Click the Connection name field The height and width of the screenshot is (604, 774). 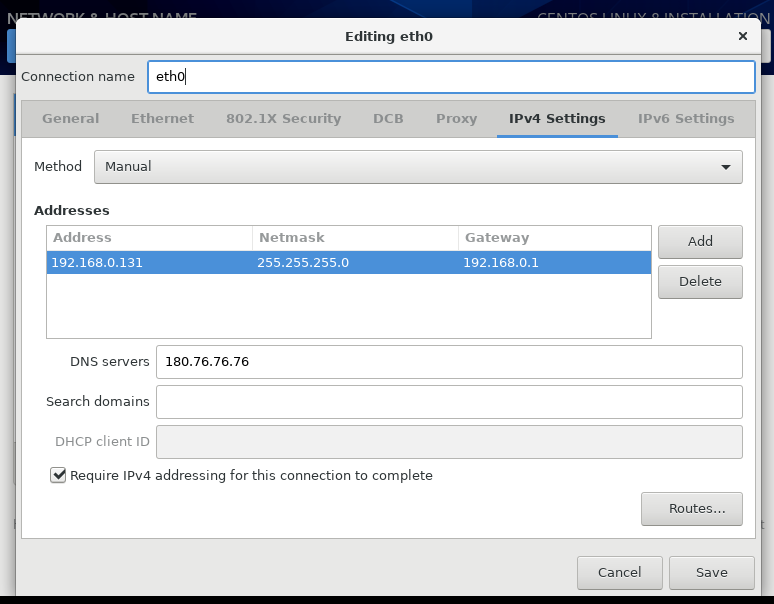450,77
